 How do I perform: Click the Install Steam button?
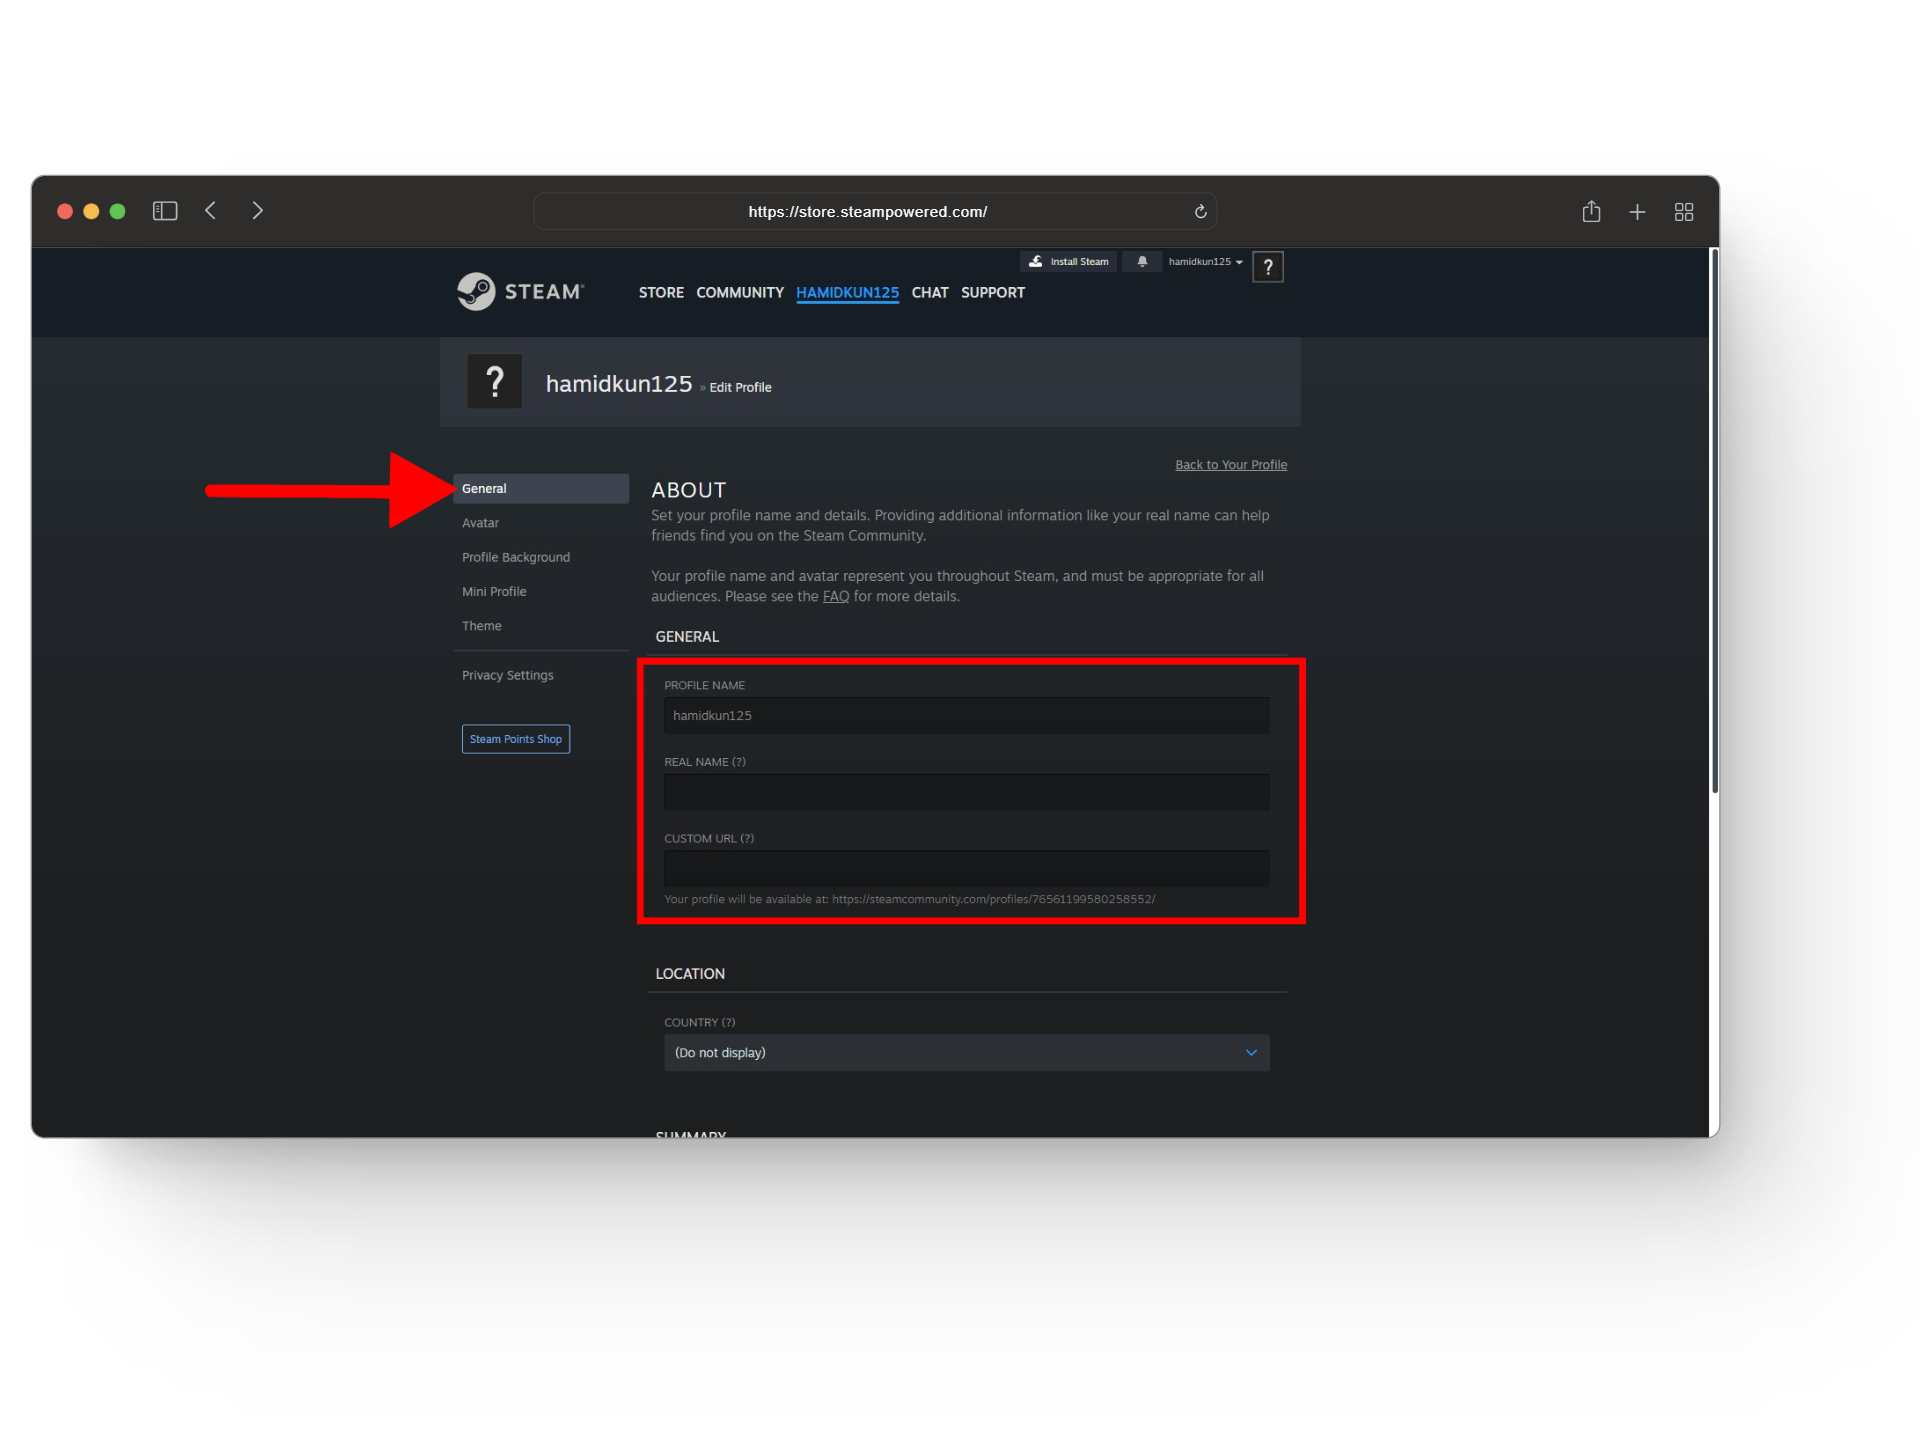point(1069,262)
